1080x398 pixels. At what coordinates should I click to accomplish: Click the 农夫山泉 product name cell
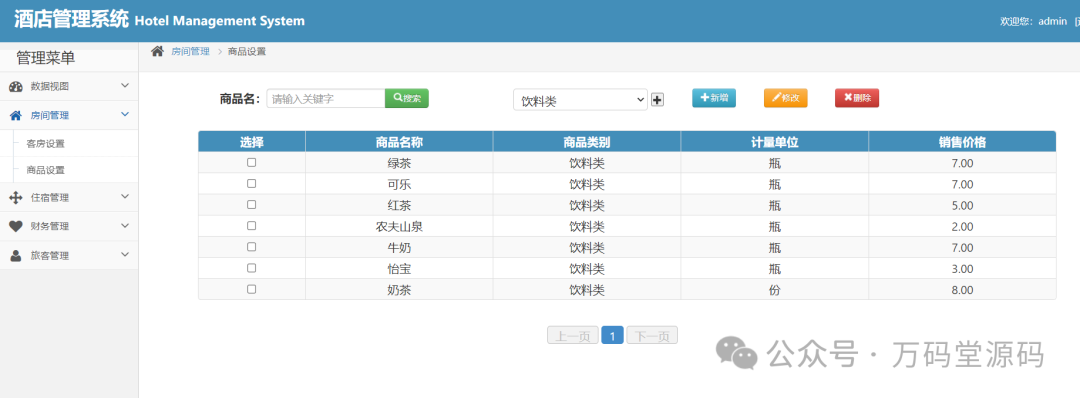[x=399, y=227]
